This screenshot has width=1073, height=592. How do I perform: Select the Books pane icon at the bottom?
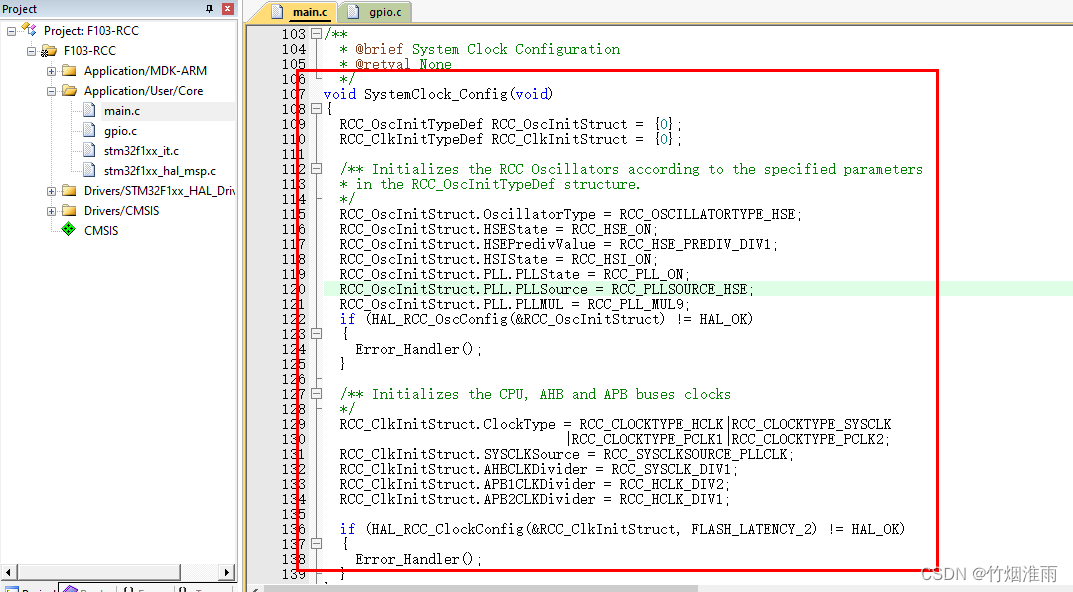[x=70, y=588]
